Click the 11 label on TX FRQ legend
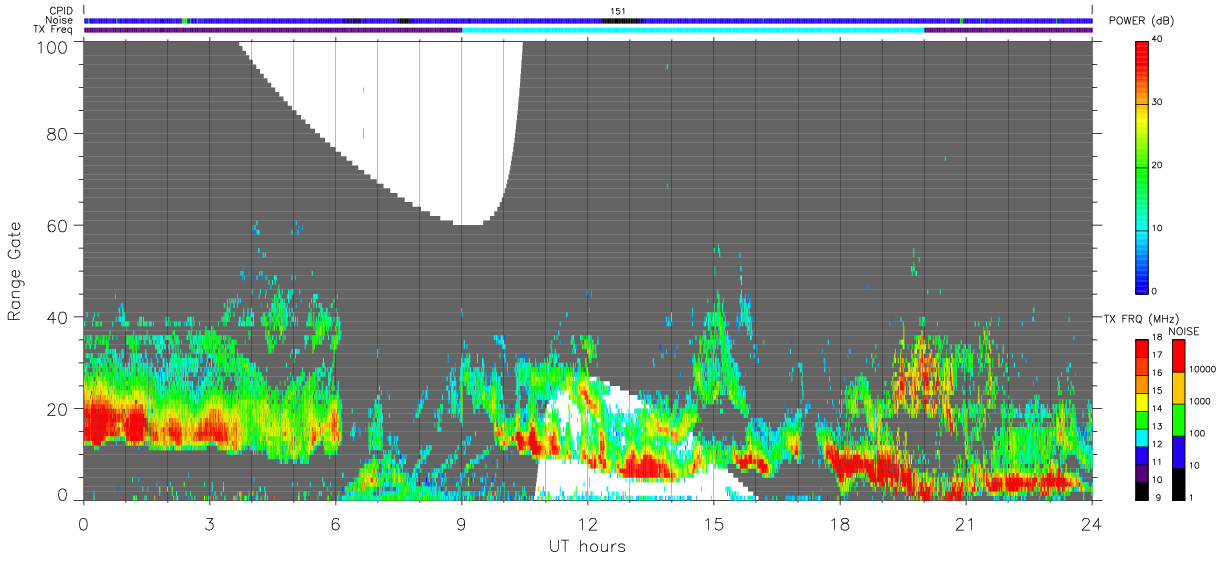This screenshot has height=567, width=1228. coord(1158,462)
